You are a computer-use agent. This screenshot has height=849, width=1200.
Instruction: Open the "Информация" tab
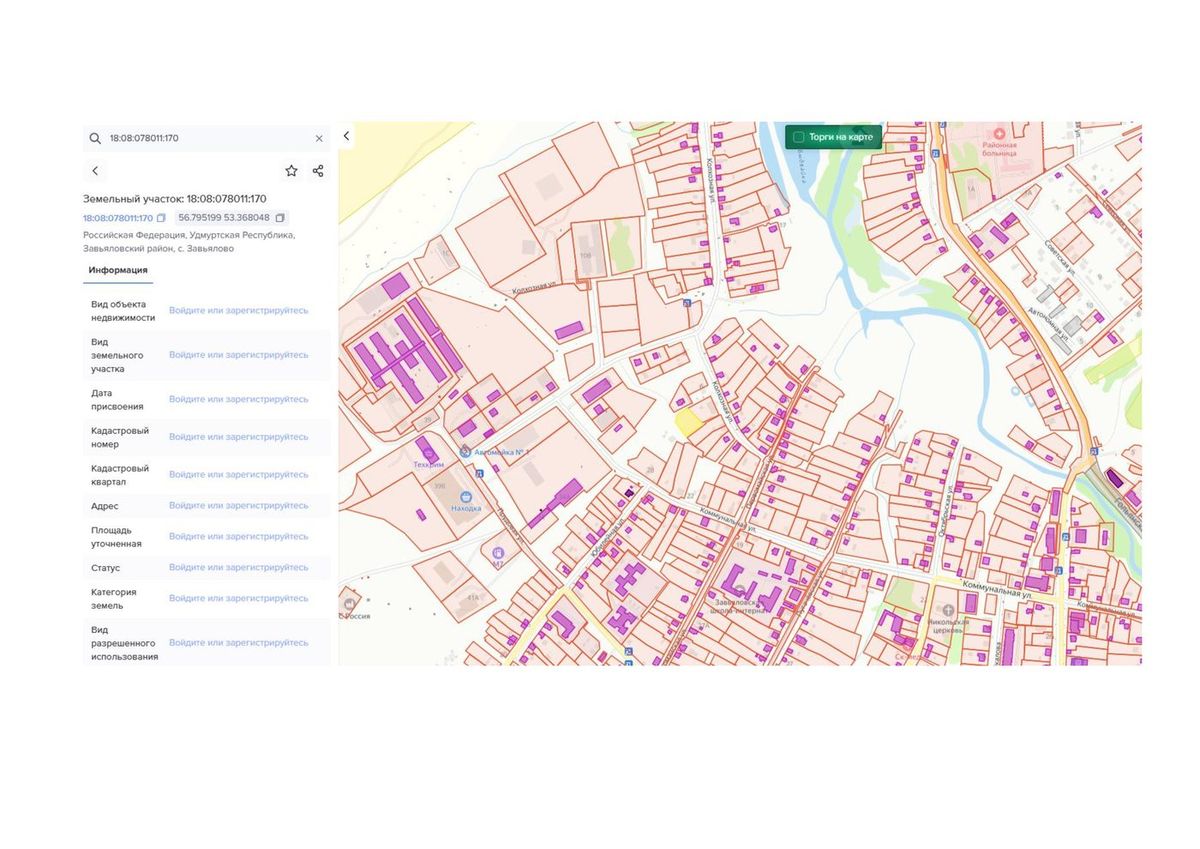point(118,270)
